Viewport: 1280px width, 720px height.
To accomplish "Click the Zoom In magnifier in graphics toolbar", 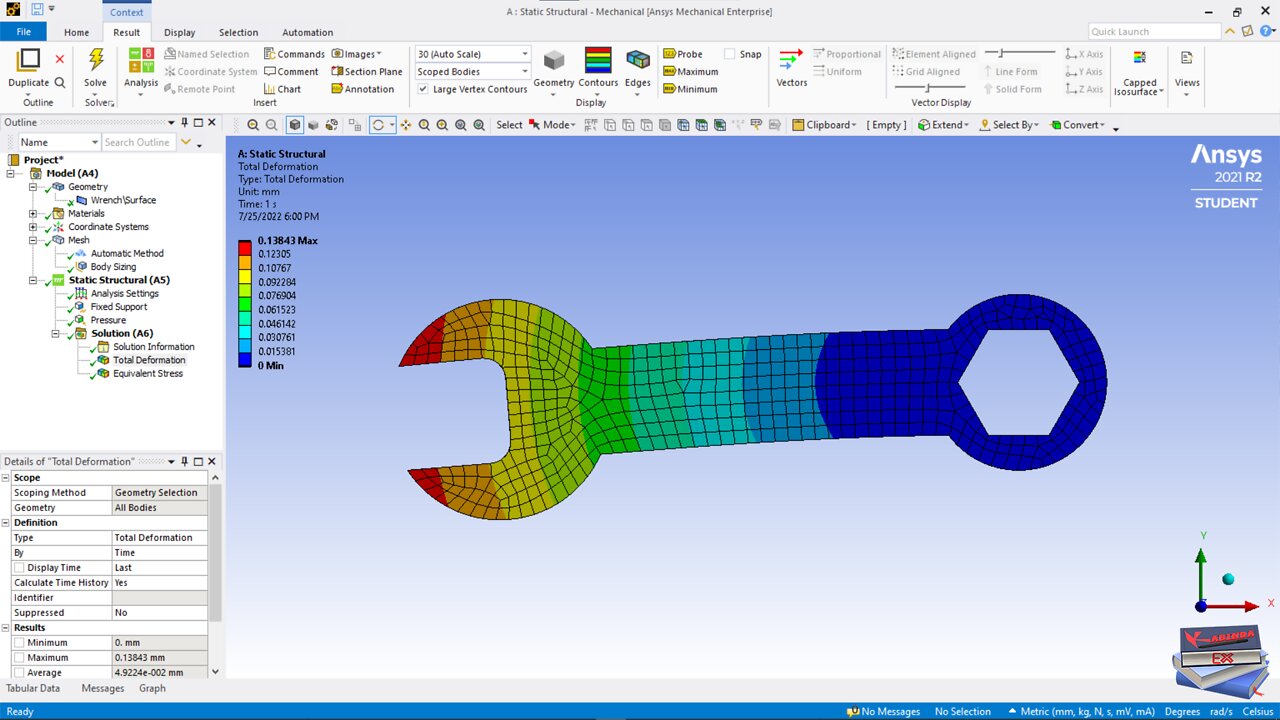I will [253, 125].
